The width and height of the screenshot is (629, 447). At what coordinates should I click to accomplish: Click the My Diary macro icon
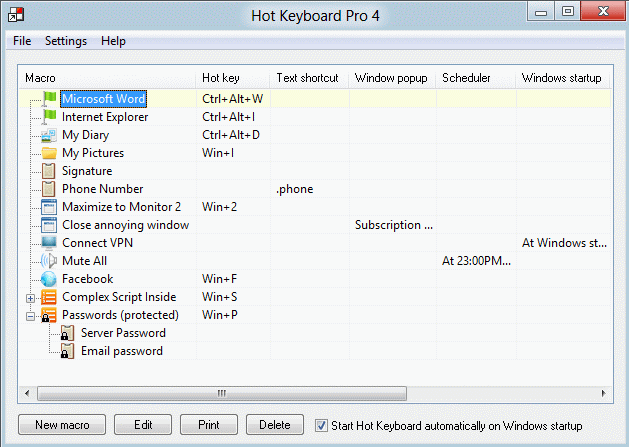[x=49, y=135]
